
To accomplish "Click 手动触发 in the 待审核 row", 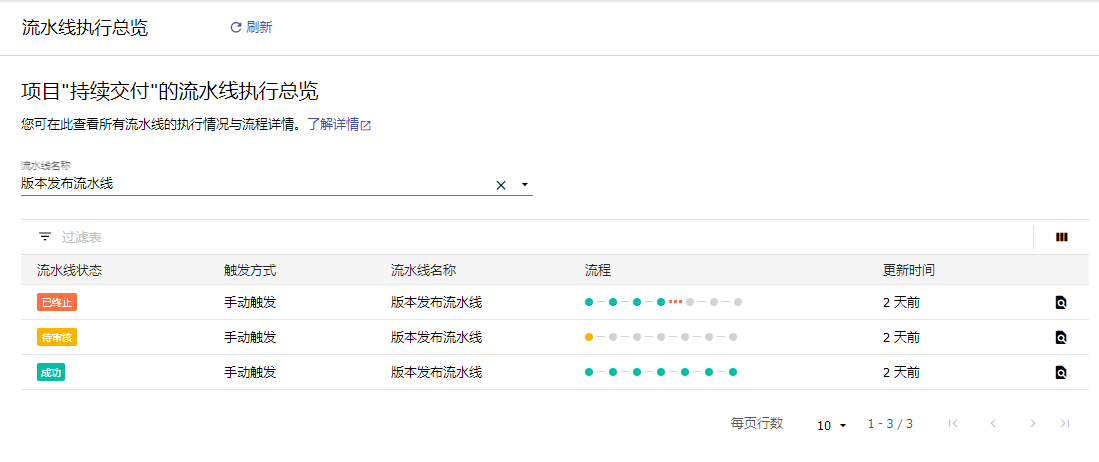I will [x=250, y=338].
